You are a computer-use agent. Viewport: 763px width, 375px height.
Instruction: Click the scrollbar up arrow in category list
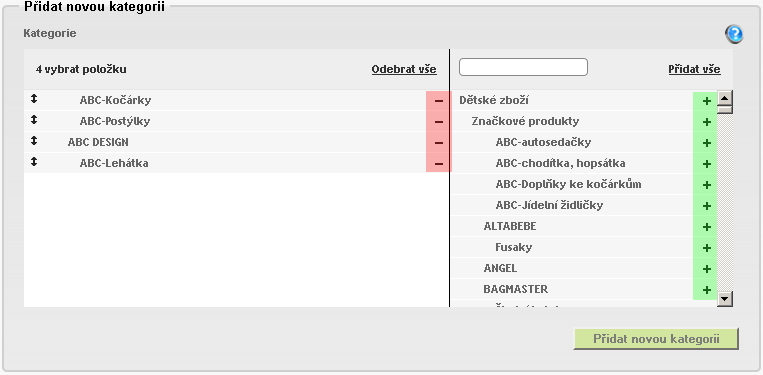point(725,98)
